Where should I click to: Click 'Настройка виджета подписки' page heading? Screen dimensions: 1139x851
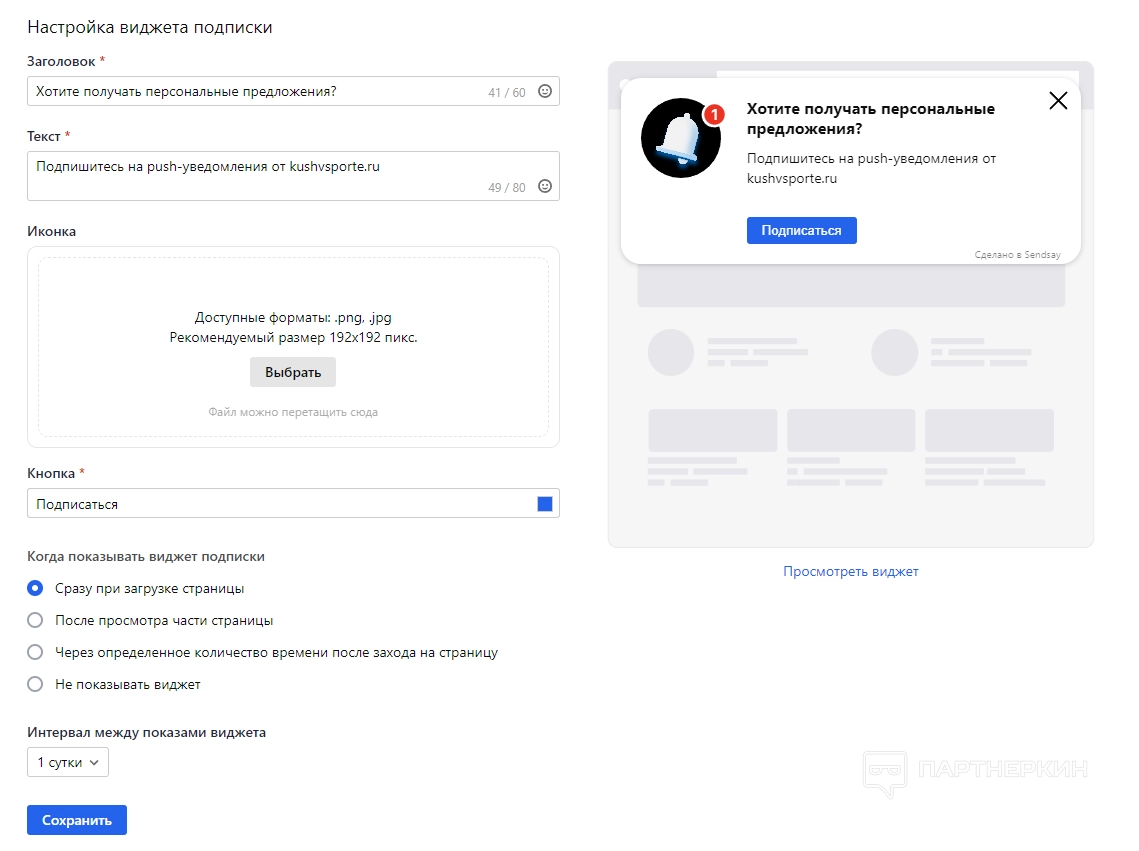(x=150, y=27)
